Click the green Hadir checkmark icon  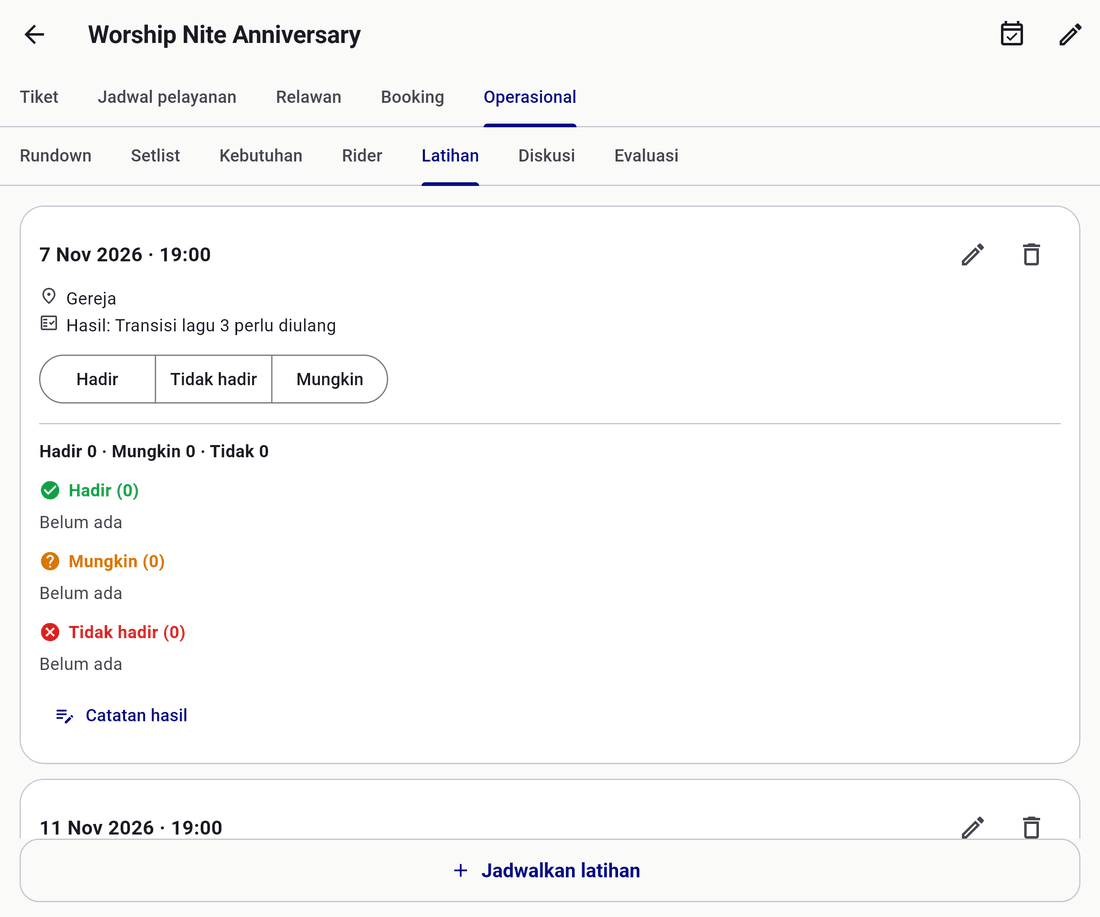tap(50, 490)
